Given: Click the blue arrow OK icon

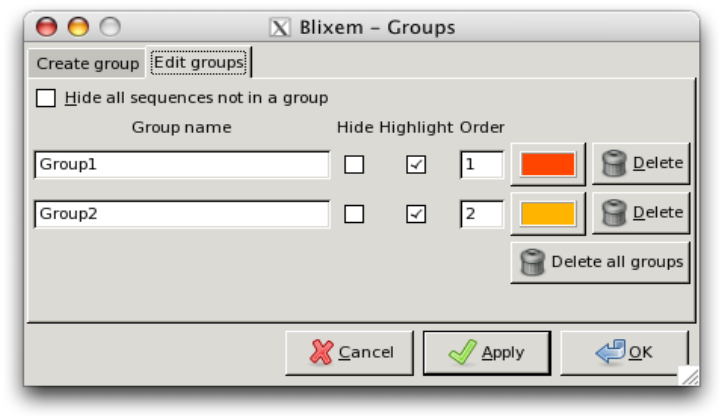Looking at the screenshot, I should tap(609, 352).
